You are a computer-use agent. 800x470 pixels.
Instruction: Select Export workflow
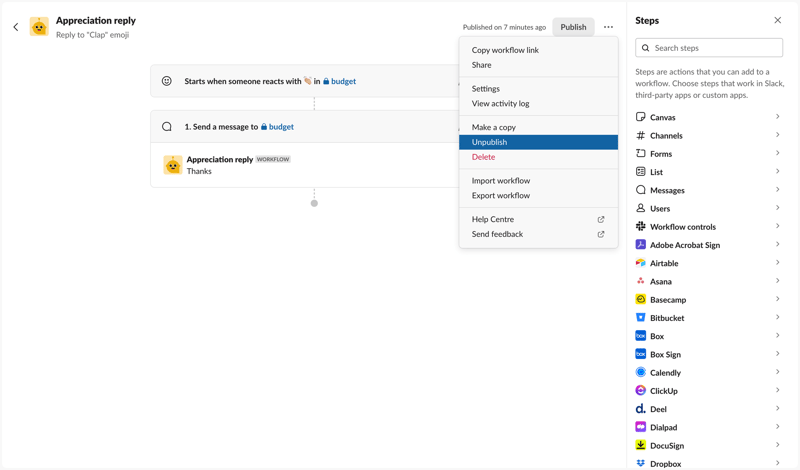pos(538,195)
